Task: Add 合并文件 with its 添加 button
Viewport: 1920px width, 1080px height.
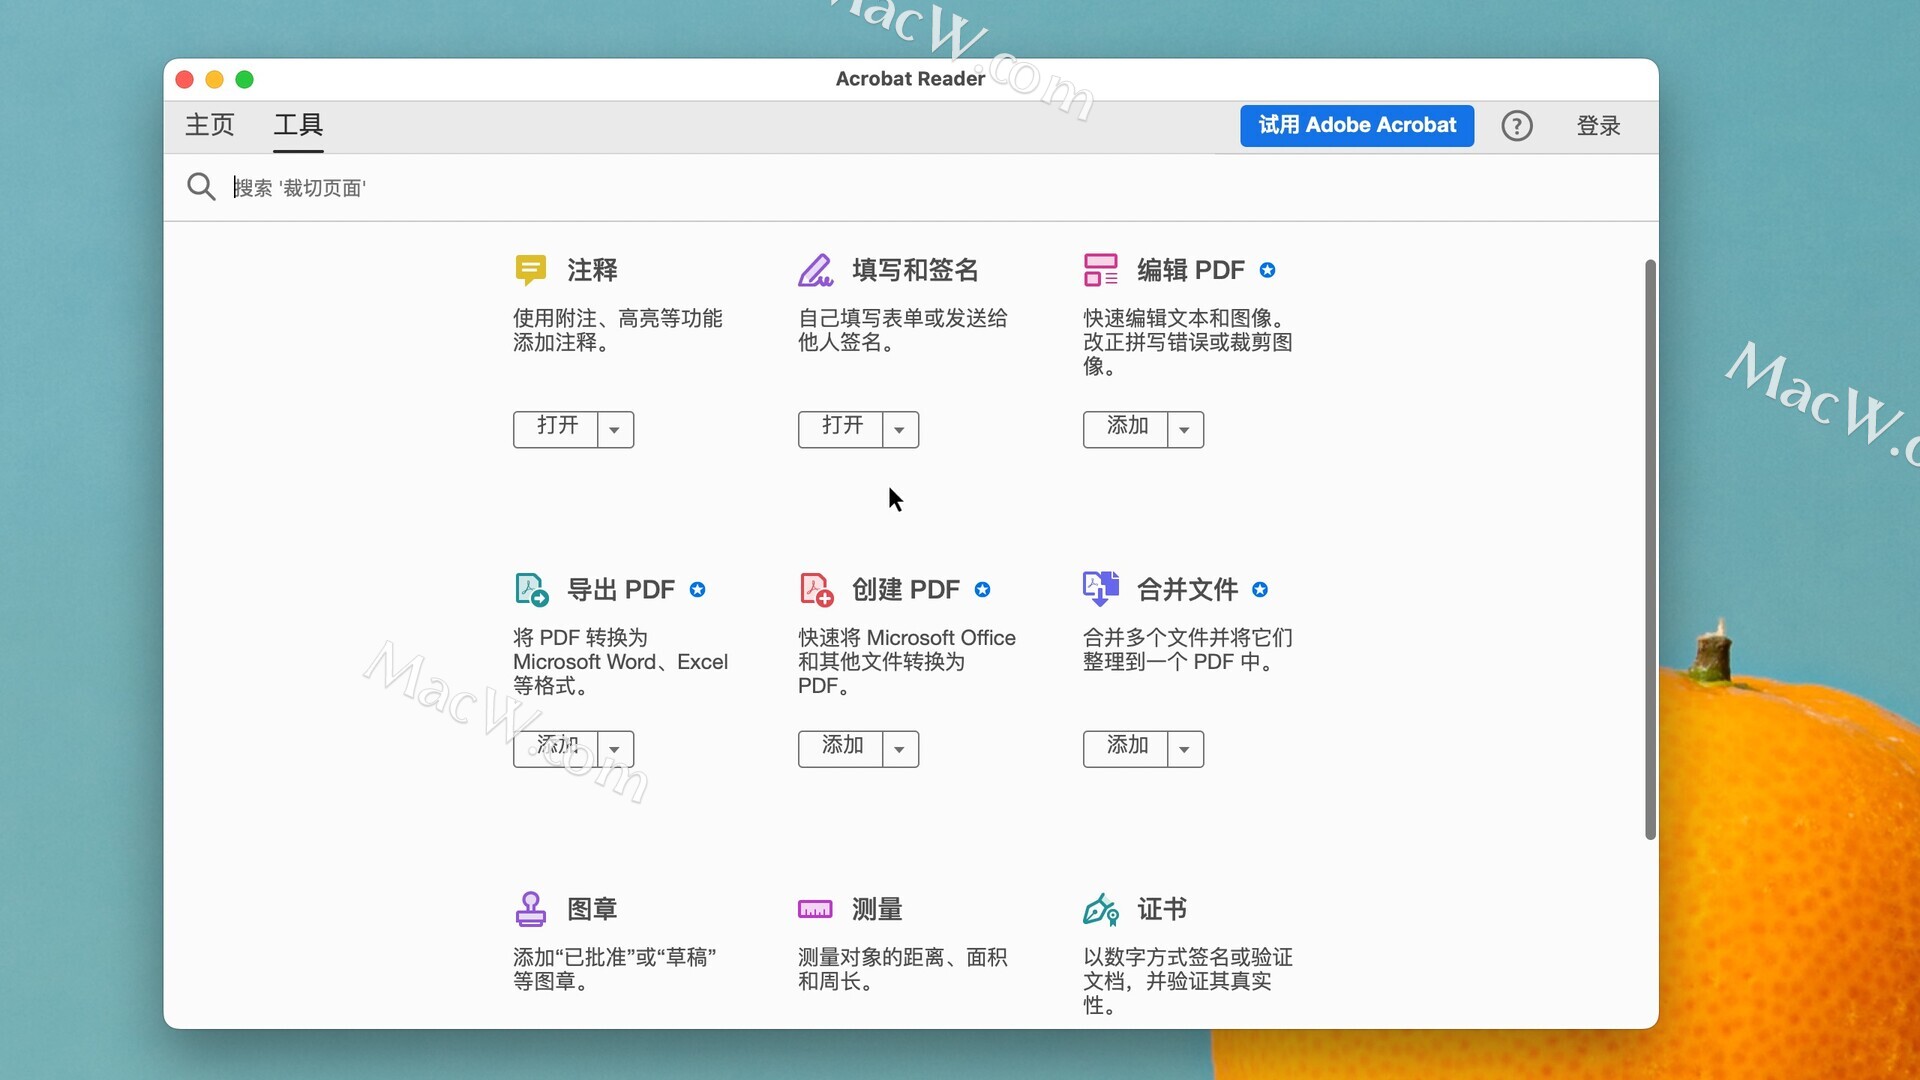Action: coord(1126,749)
